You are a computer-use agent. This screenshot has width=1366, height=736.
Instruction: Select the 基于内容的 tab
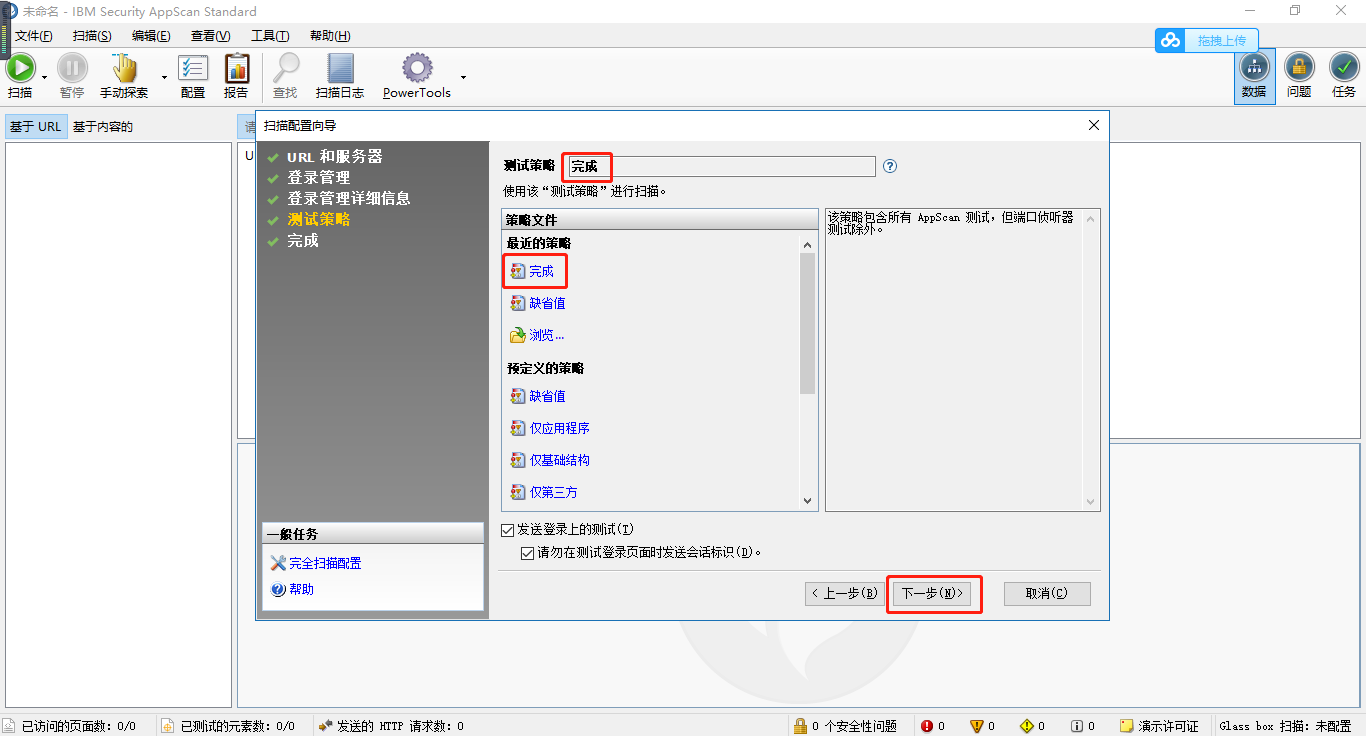tap(103, 127)
